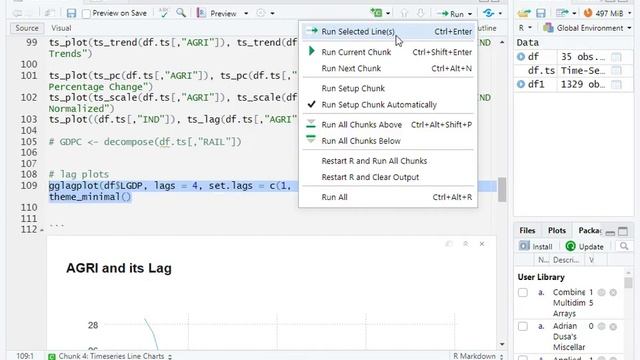
Task: Click the package search field
Action: click(623, 246)
